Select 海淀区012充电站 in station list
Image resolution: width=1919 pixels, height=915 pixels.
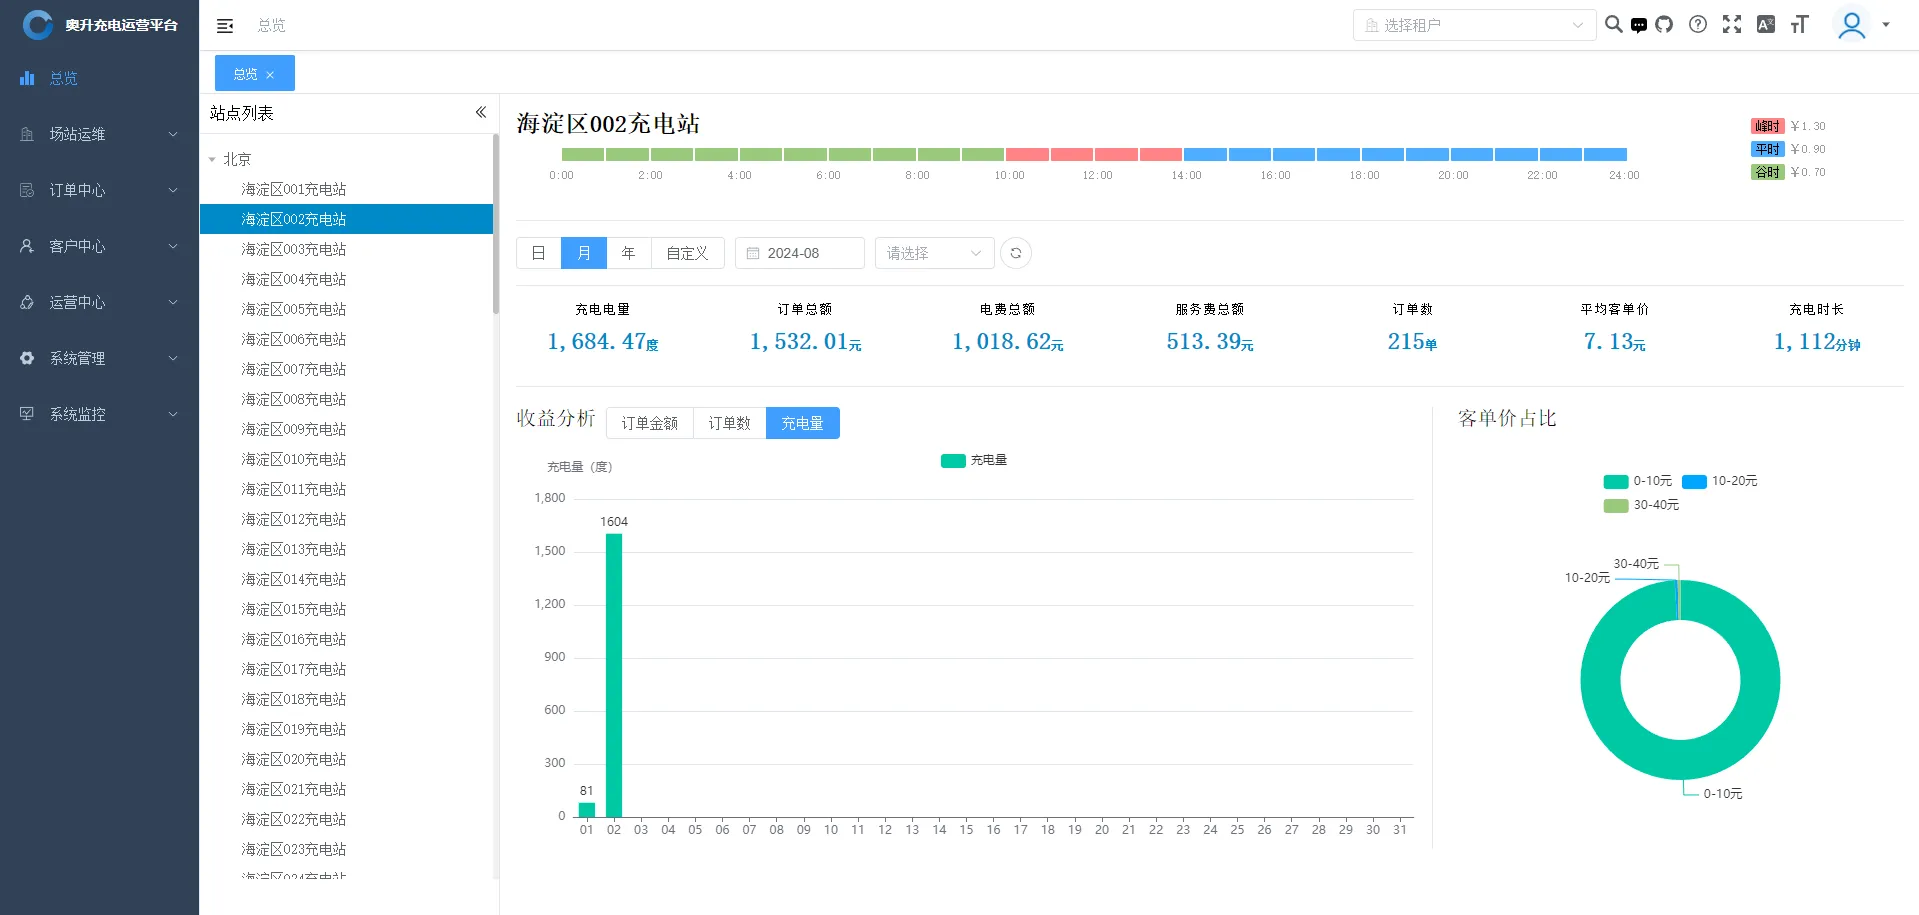click(346, 519)
